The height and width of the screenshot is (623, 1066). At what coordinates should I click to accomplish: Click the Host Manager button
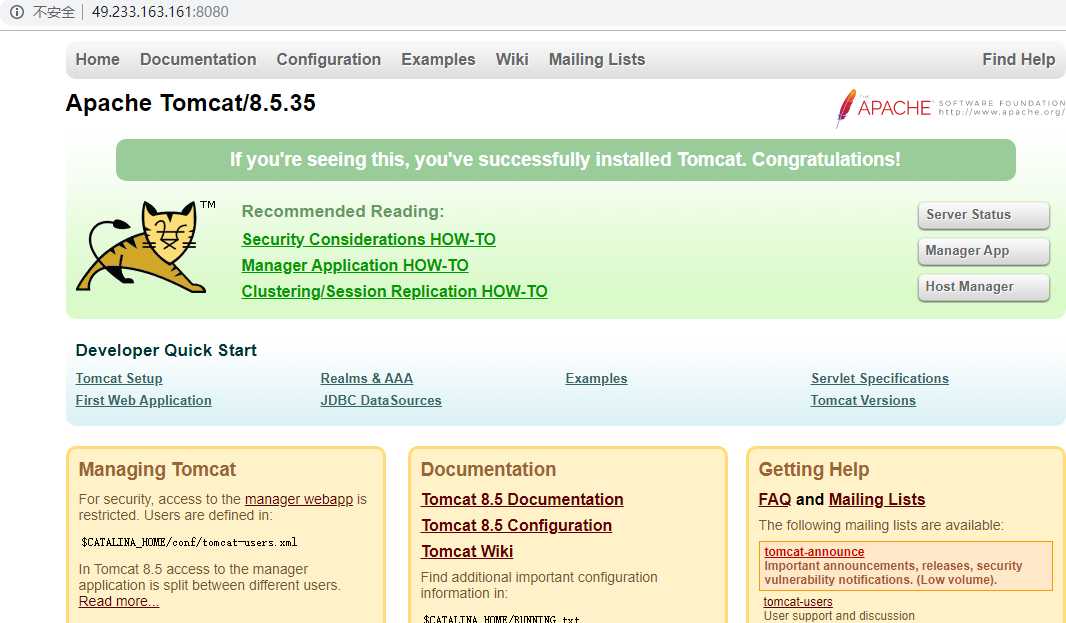click(983, 287)
